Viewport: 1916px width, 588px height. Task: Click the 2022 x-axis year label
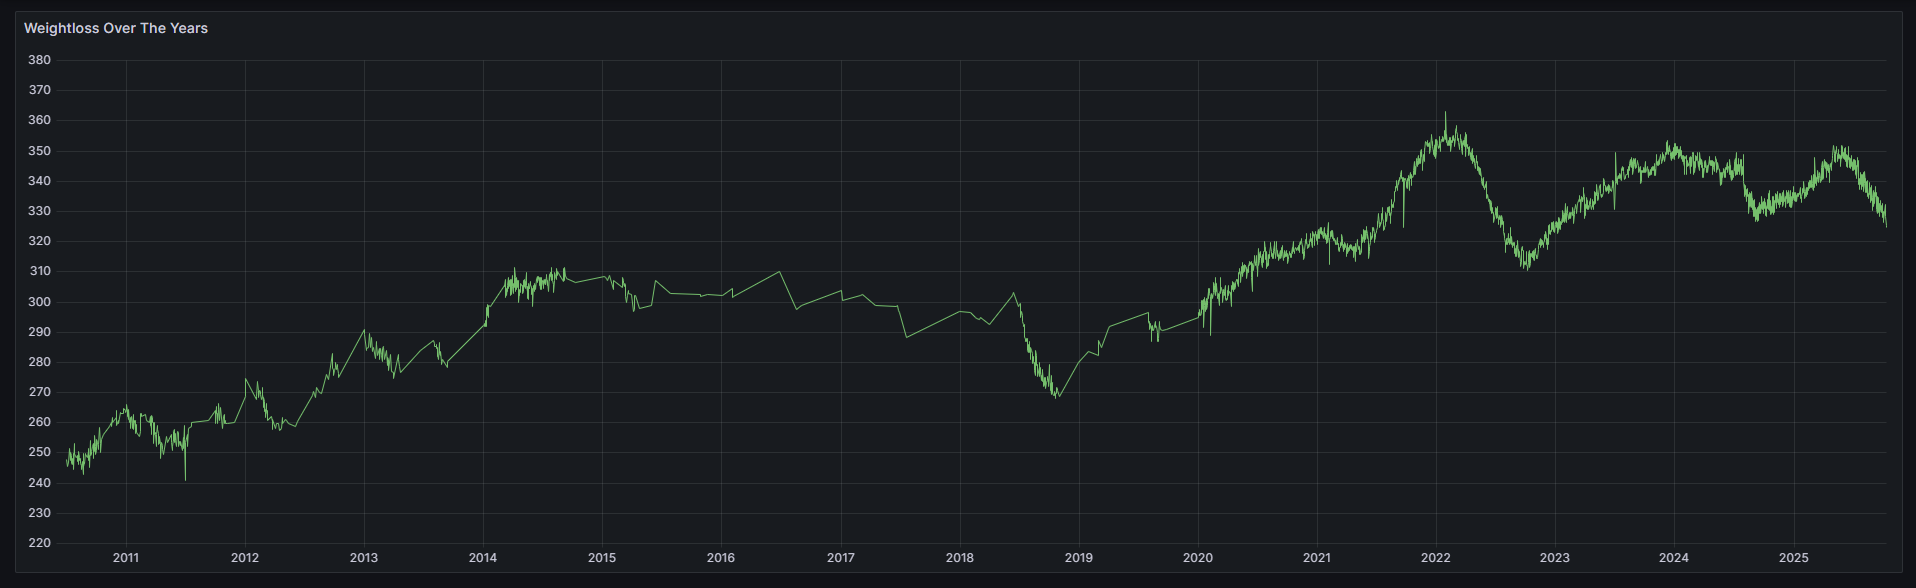pos(1436,558)
